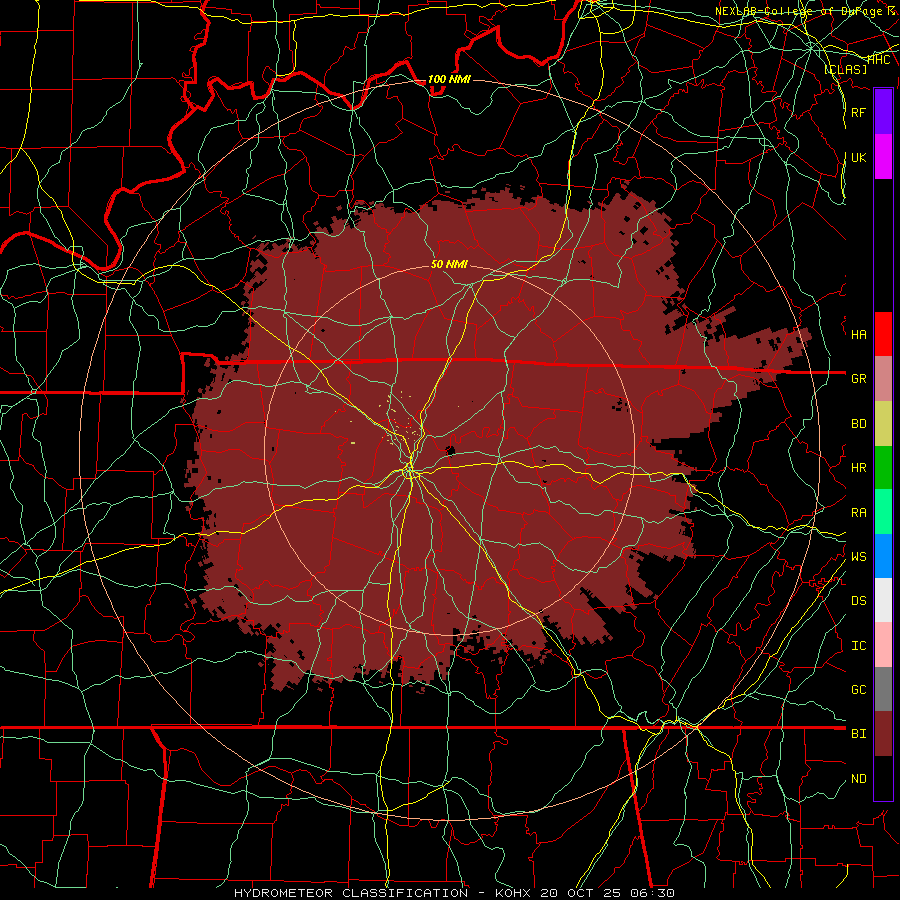The width and height of the screenshot is (900, 900).
Task: Click the BD yellow legend color block
Action: (883, 424)
